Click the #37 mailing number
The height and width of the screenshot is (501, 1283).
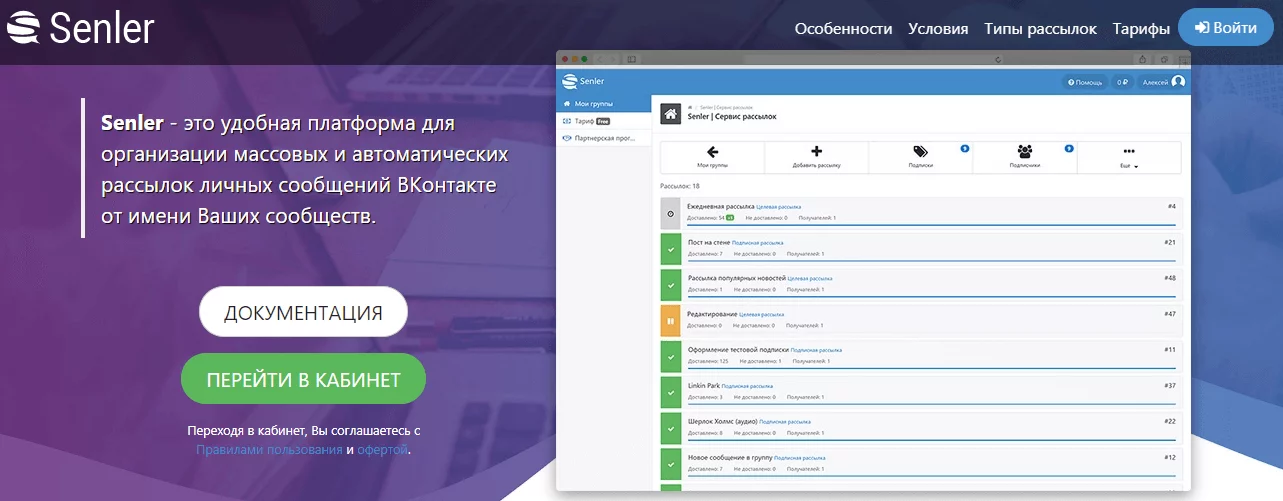pyautogui.click(x=1170, y=385)
